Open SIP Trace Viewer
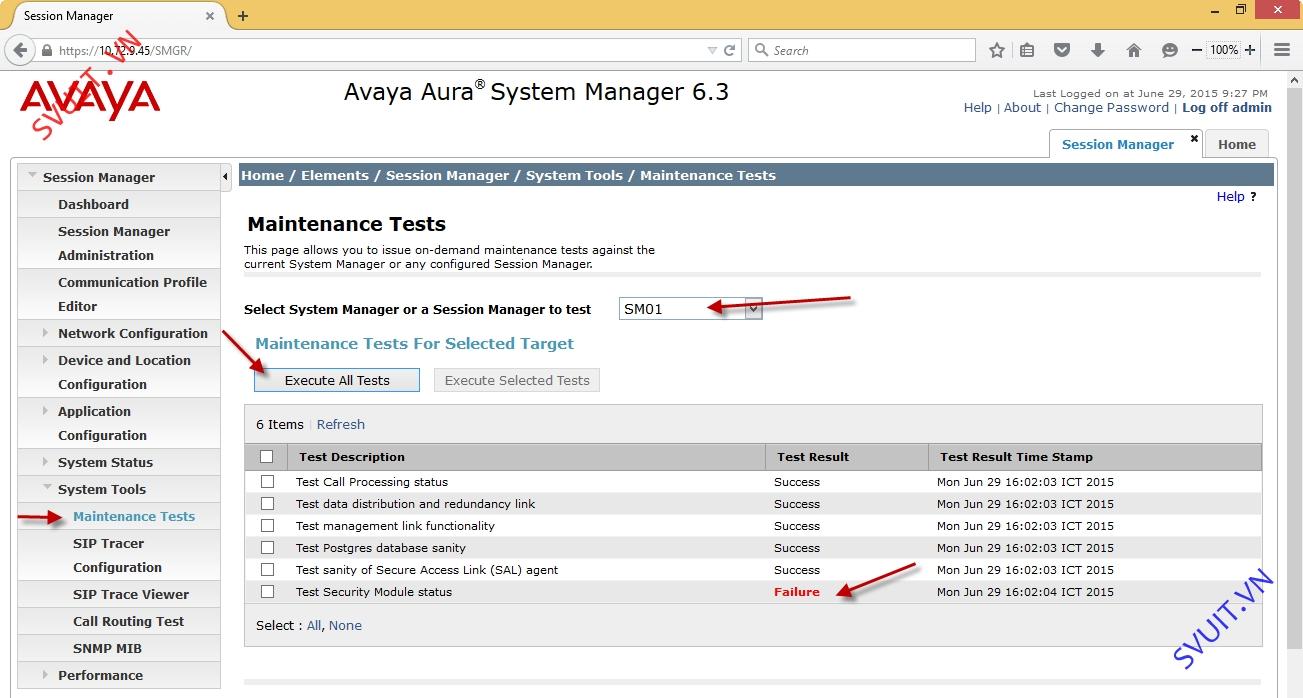The width and height of the screenshot is (1303, 698). (131, 594)
